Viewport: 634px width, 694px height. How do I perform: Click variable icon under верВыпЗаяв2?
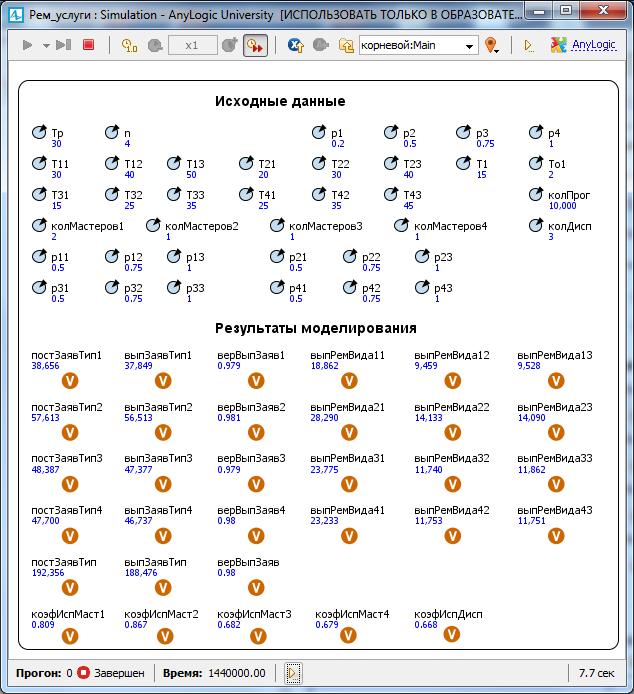(x=256, y=432)
